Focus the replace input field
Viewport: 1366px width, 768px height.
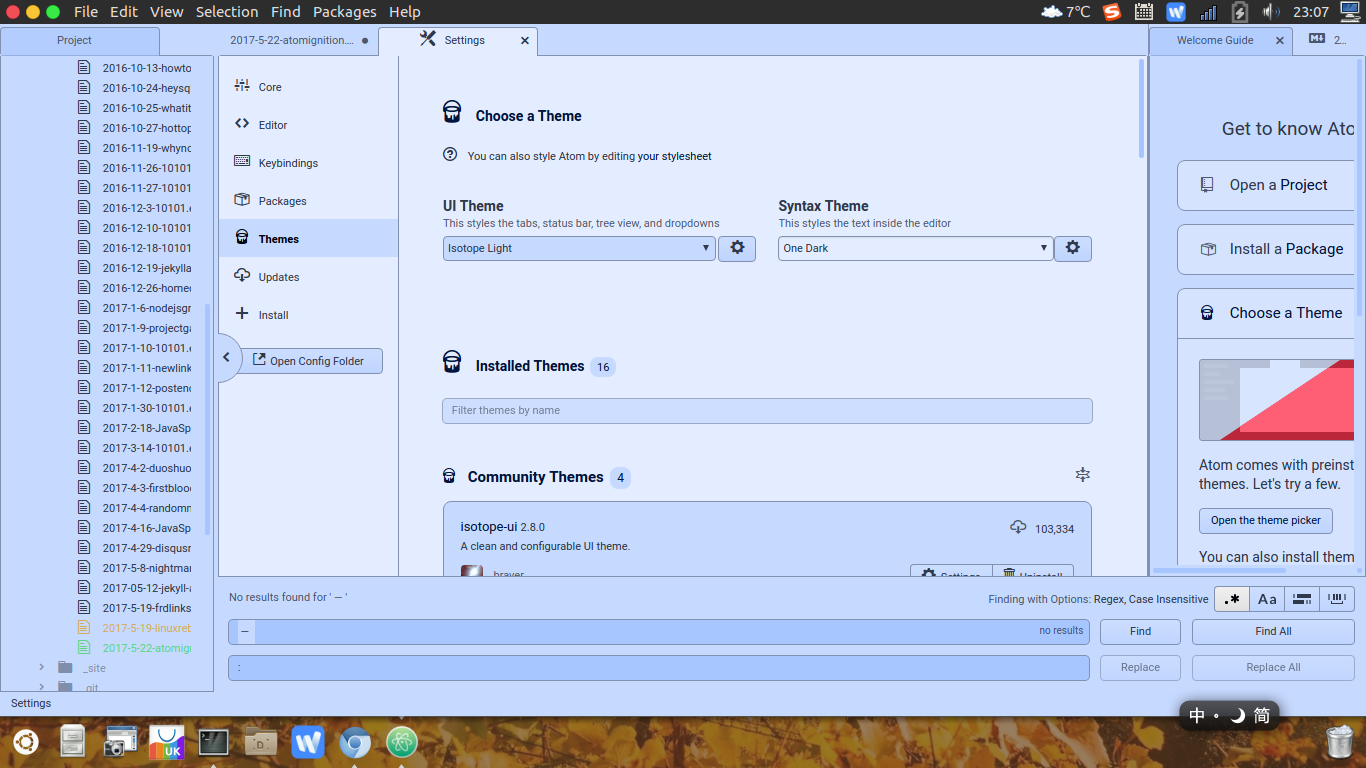point(659,667)
